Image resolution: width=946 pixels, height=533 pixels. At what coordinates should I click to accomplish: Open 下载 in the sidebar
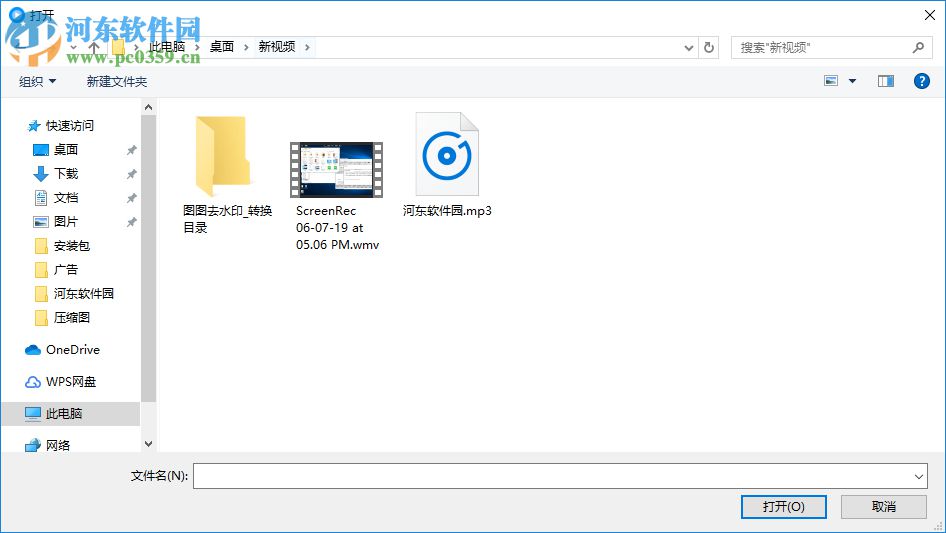66,173
